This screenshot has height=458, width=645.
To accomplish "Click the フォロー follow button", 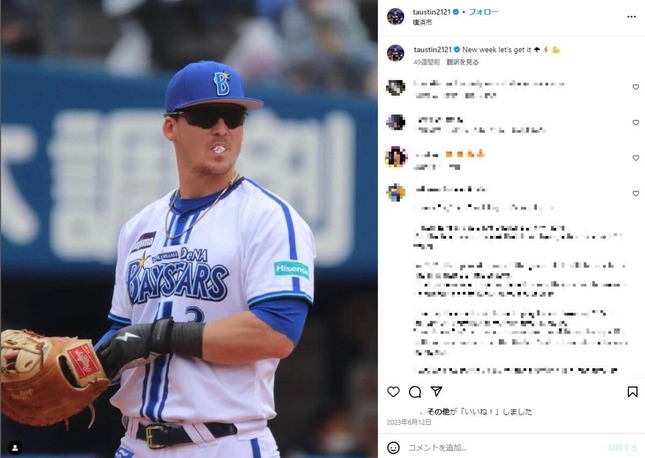I will coord(483,12).
